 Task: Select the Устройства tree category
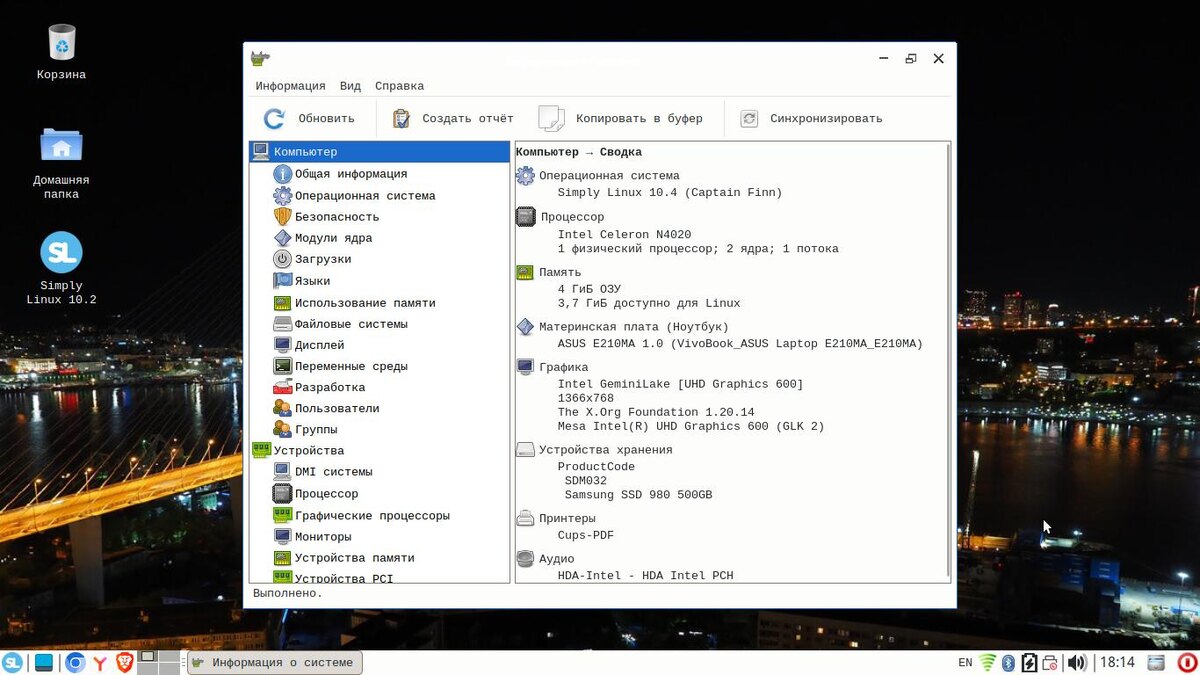pyautogui.click(x=379, y=451)
